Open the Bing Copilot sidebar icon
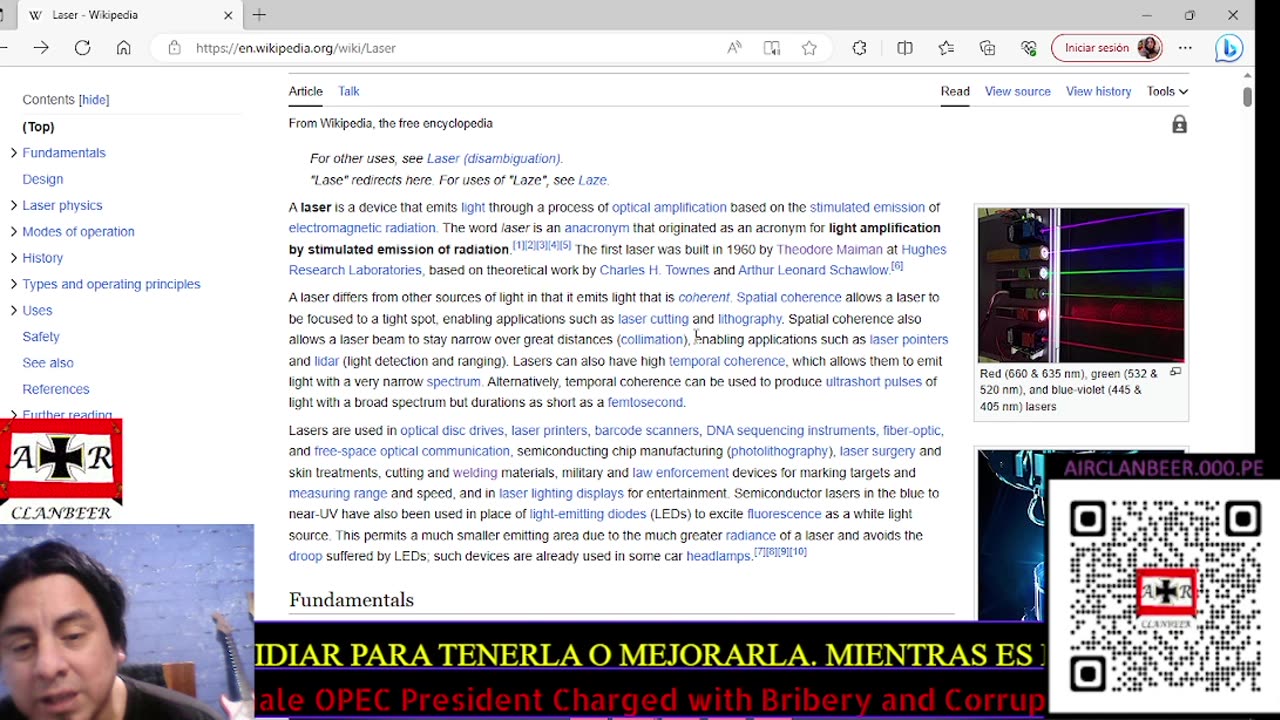The image size is (1280, 720). point(1229,48)
